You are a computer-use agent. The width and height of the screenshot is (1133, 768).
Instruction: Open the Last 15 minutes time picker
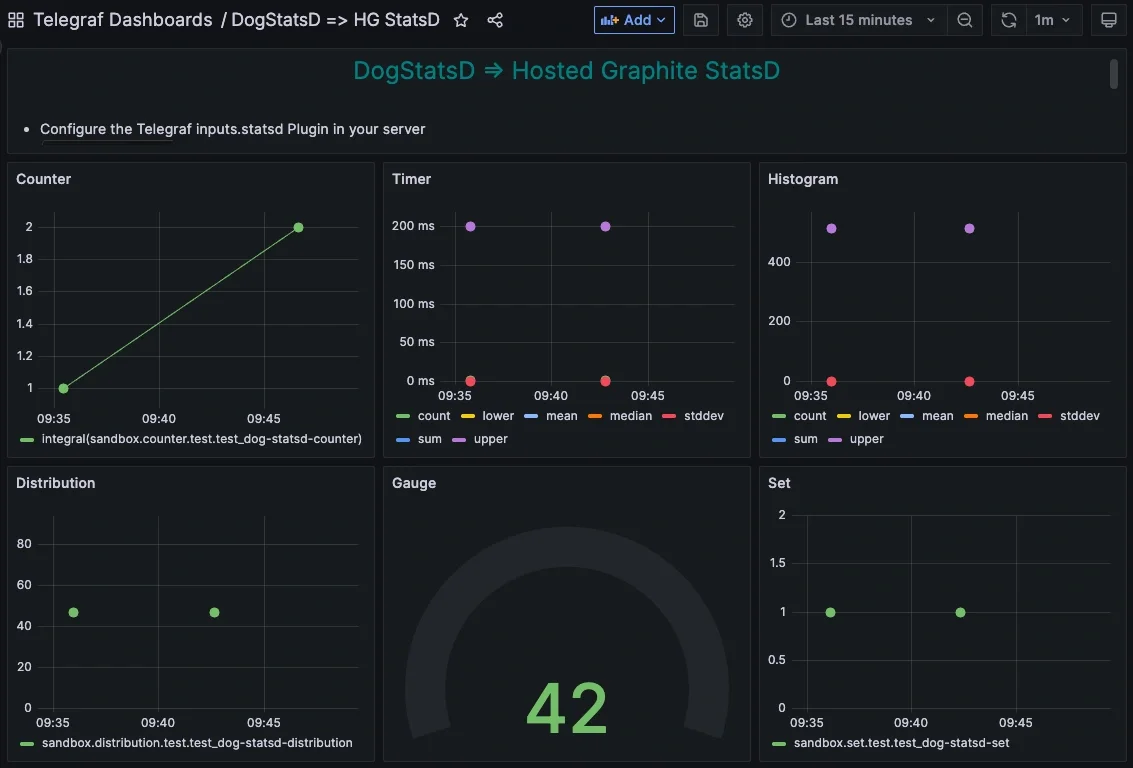tap(857, 20)
